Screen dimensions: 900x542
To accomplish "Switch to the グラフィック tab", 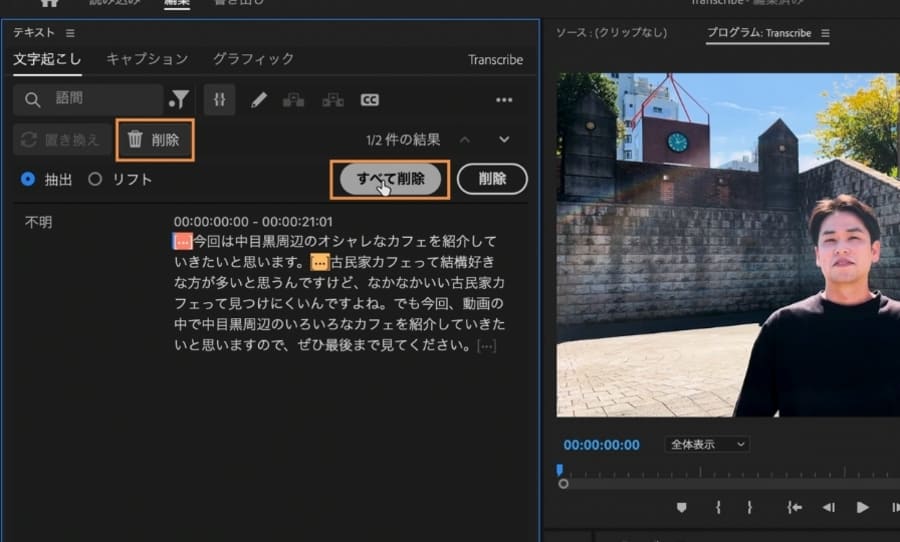I will pyautogui.click(x=253, y=59).
